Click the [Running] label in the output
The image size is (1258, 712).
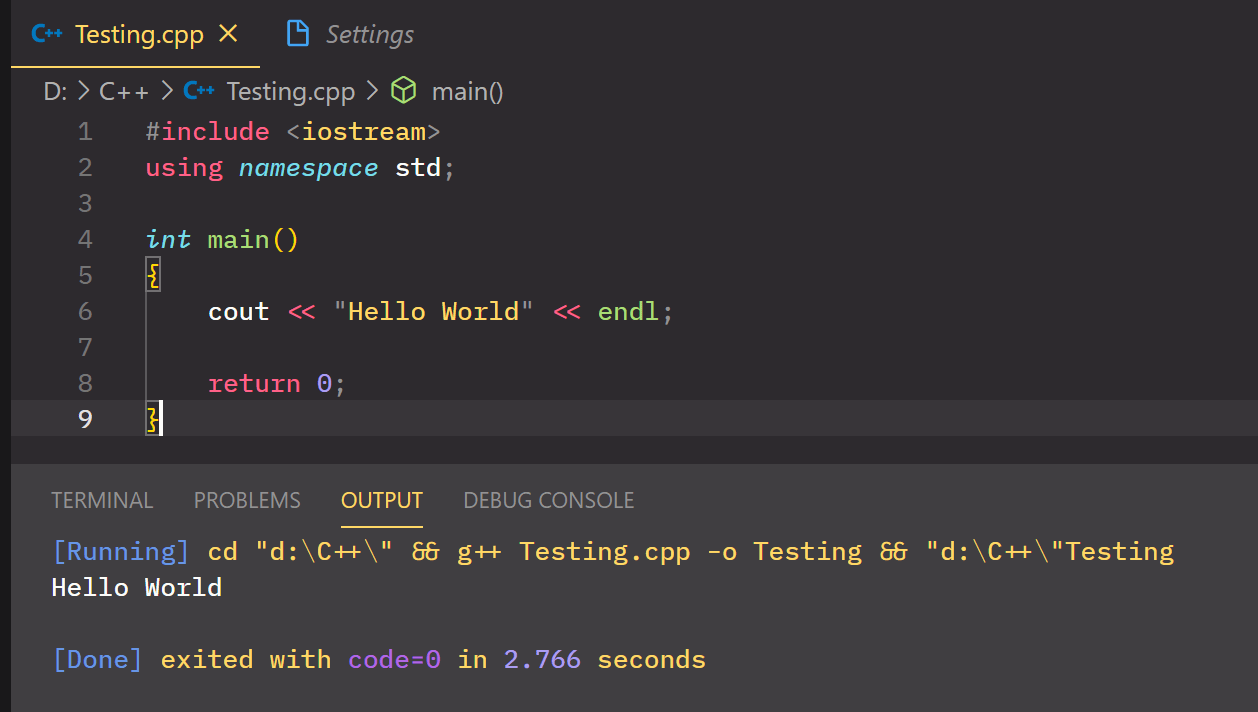click(x=120, y=551)
